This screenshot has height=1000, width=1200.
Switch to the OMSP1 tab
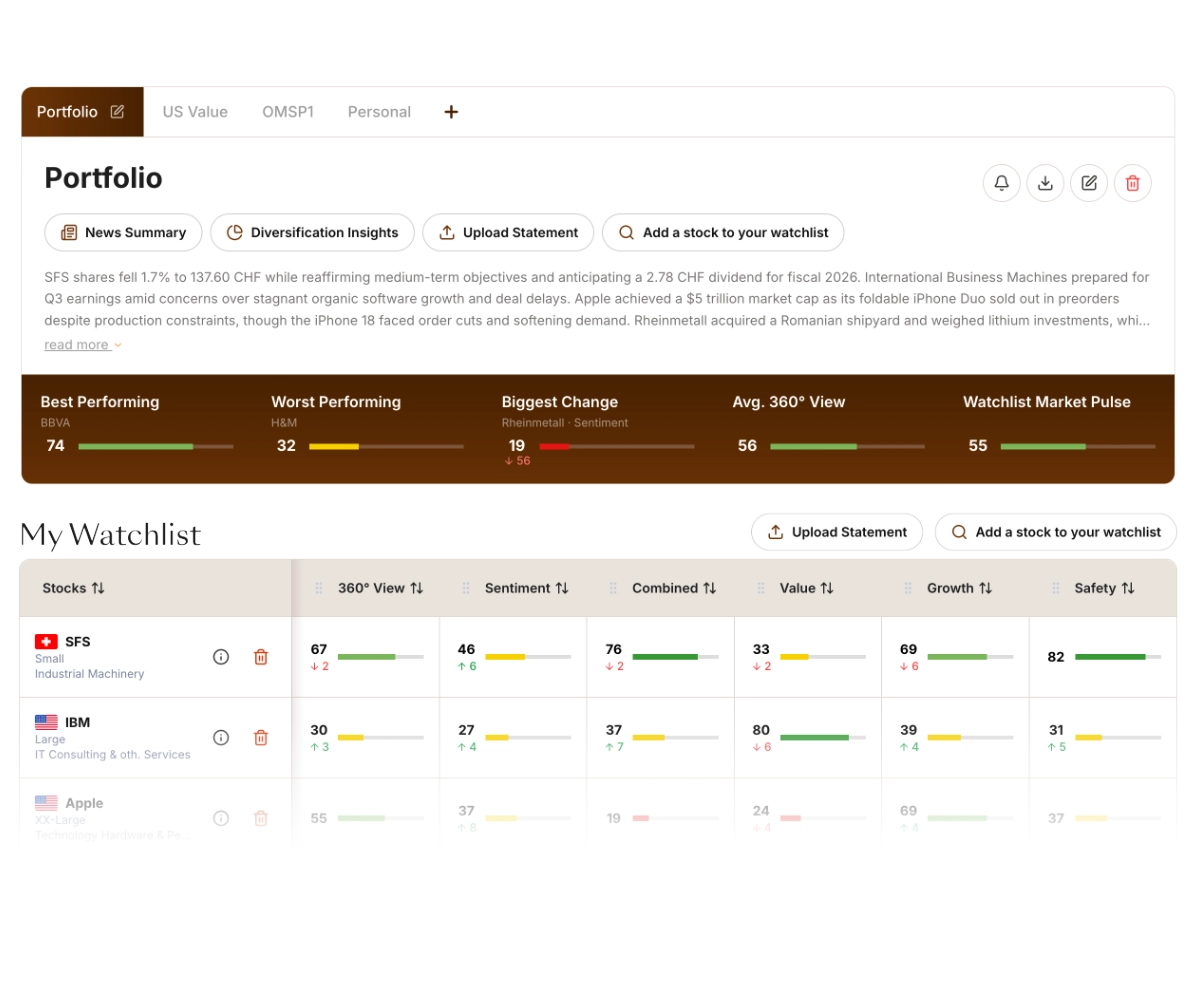tap(288, 112)
